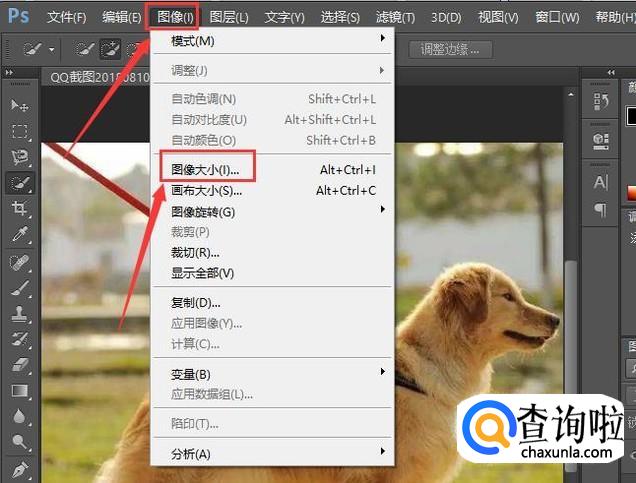Choose 复制(D)... menu item
The width and height of the screenshot is (636, 483).
[273, 303]
